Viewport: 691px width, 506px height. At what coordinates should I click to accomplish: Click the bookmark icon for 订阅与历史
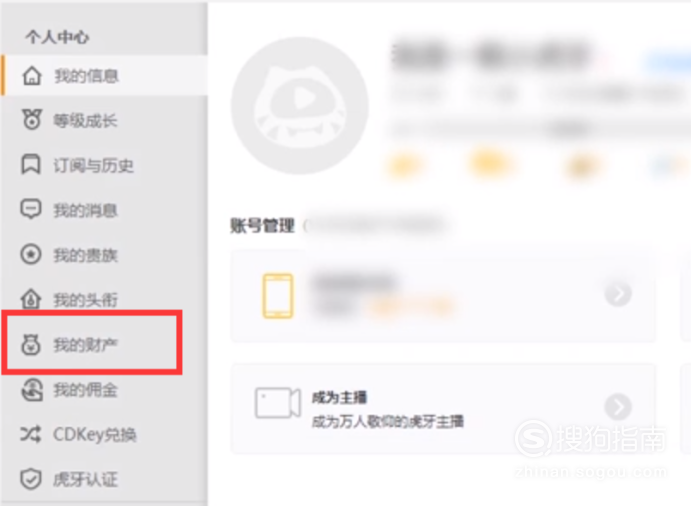point(31,165)
